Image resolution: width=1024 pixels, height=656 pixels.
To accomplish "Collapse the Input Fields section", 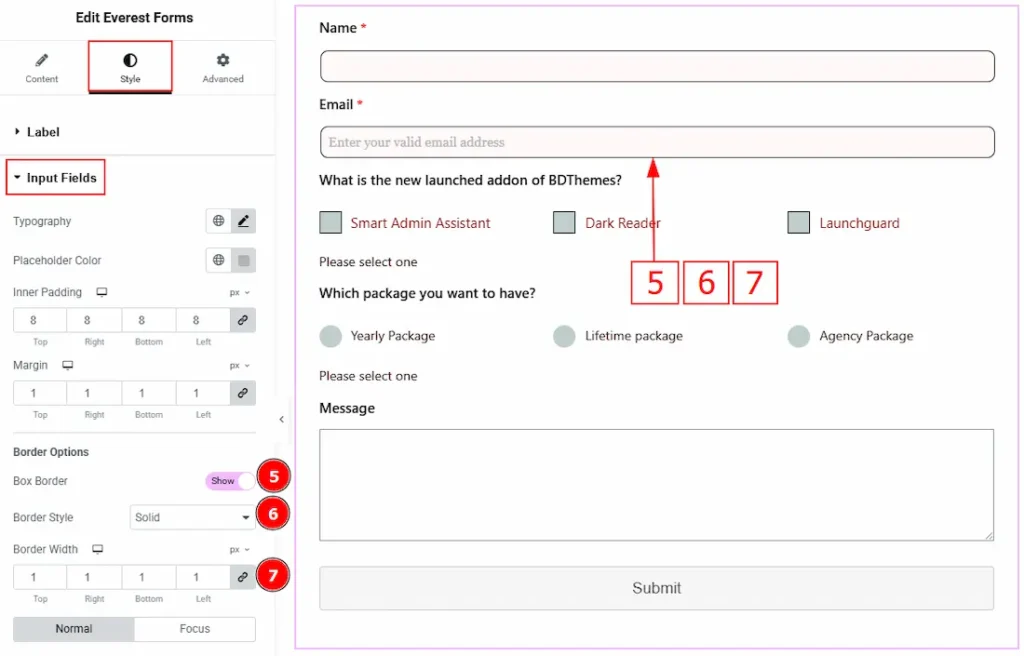I will [x=56, y=178].
